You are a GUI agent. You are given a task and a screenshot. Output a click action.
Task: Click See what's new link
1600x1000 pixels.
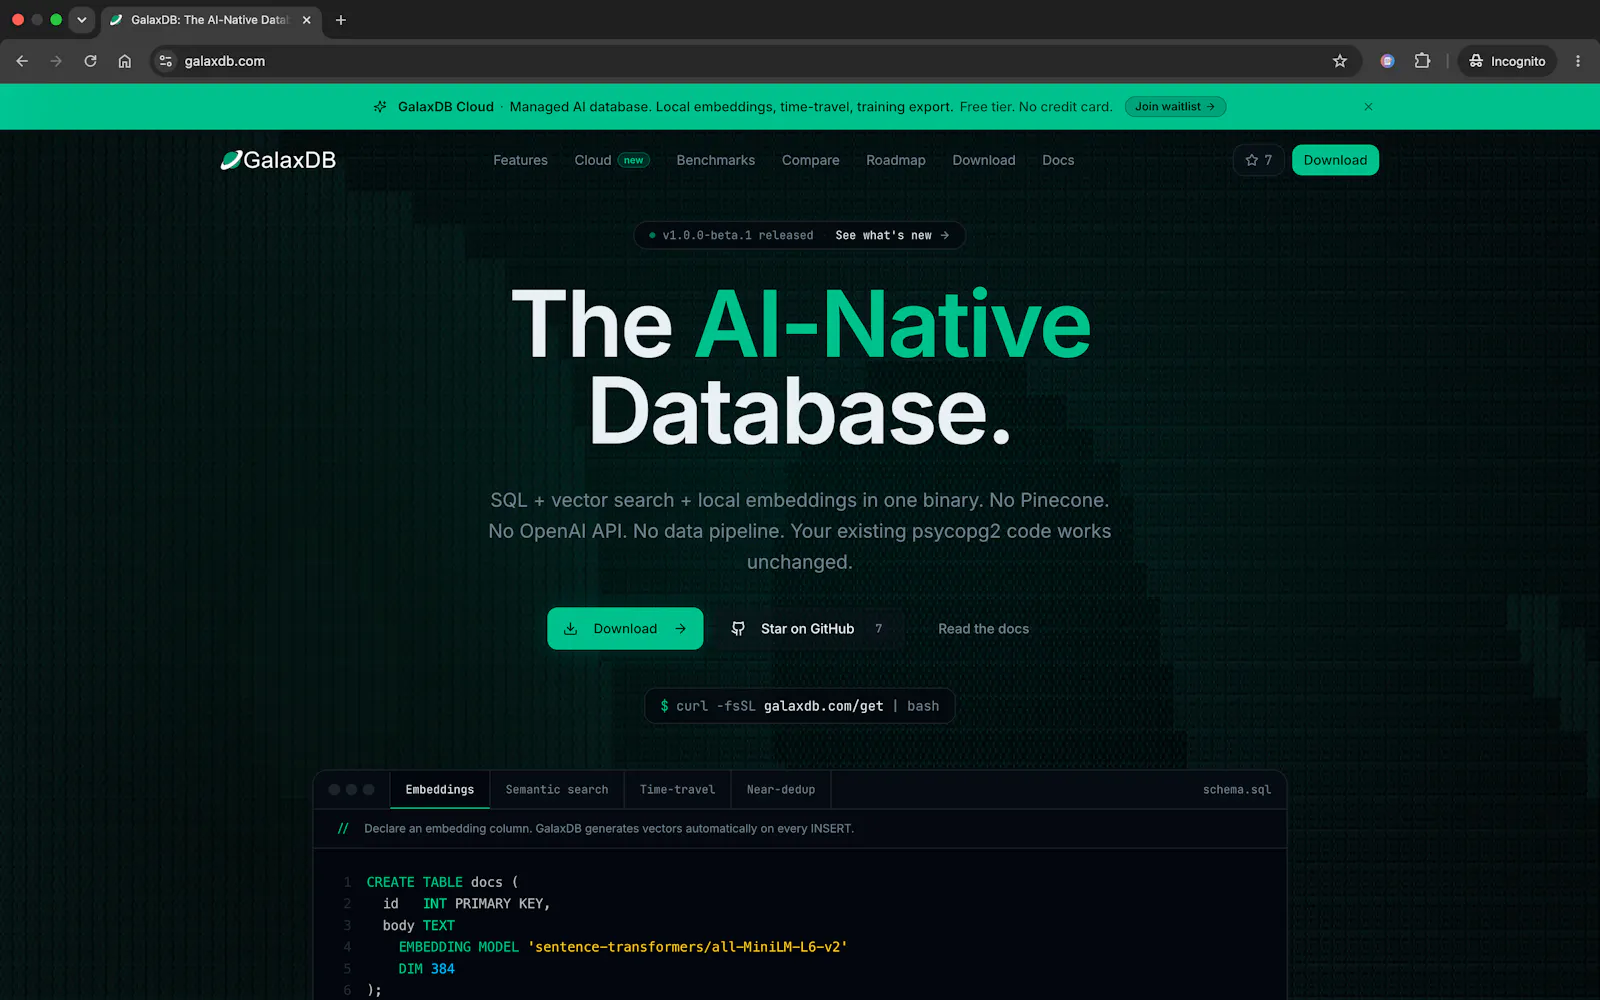pos(892,235)
